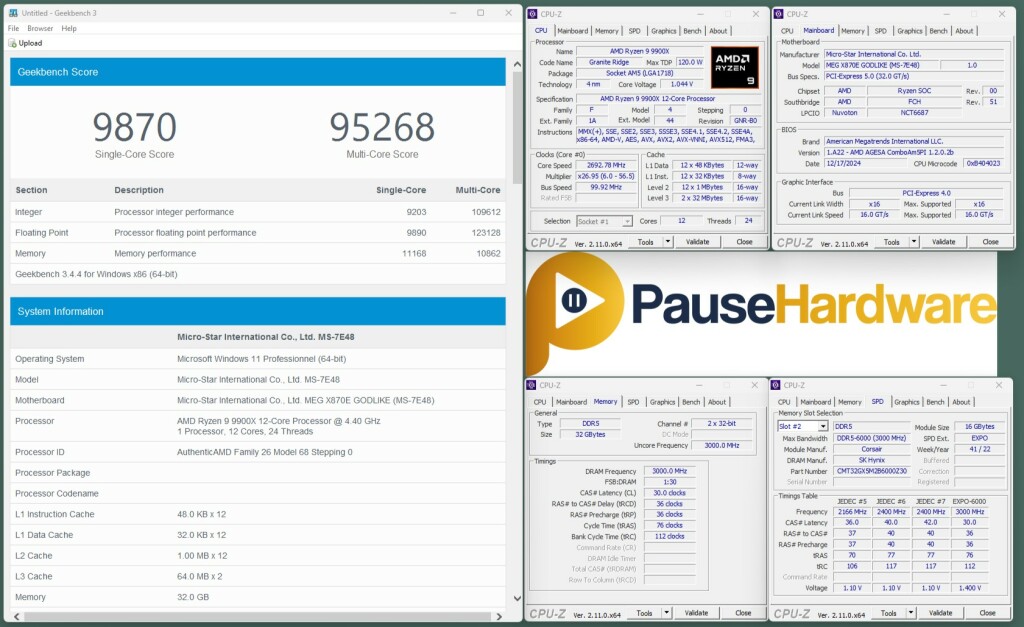Click the CAS# Latency field 30.0 clocks

pyautogui.click(x=669, y=493)
